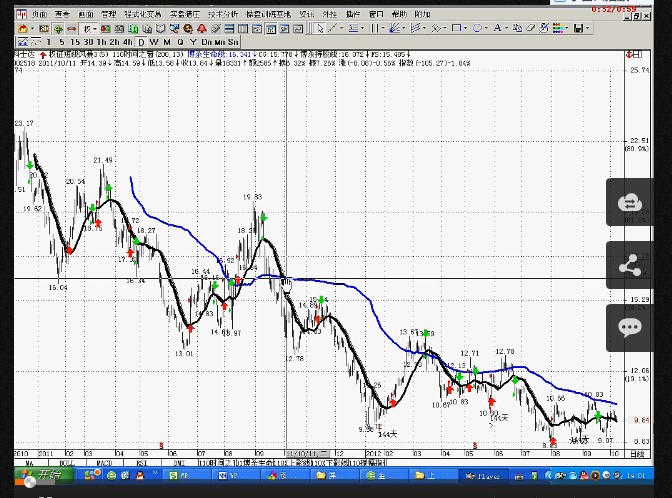Switch to MACD indicator tab

pyautogui.click(x=105, y=463)
